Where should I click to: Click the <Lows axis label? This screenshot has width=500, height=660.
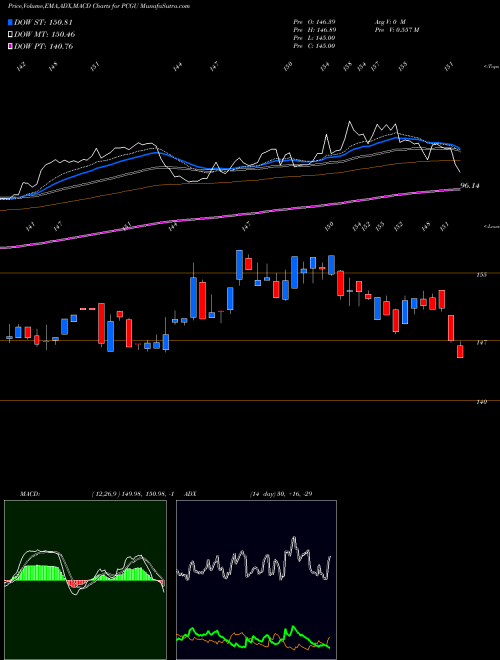coord(491,226)
